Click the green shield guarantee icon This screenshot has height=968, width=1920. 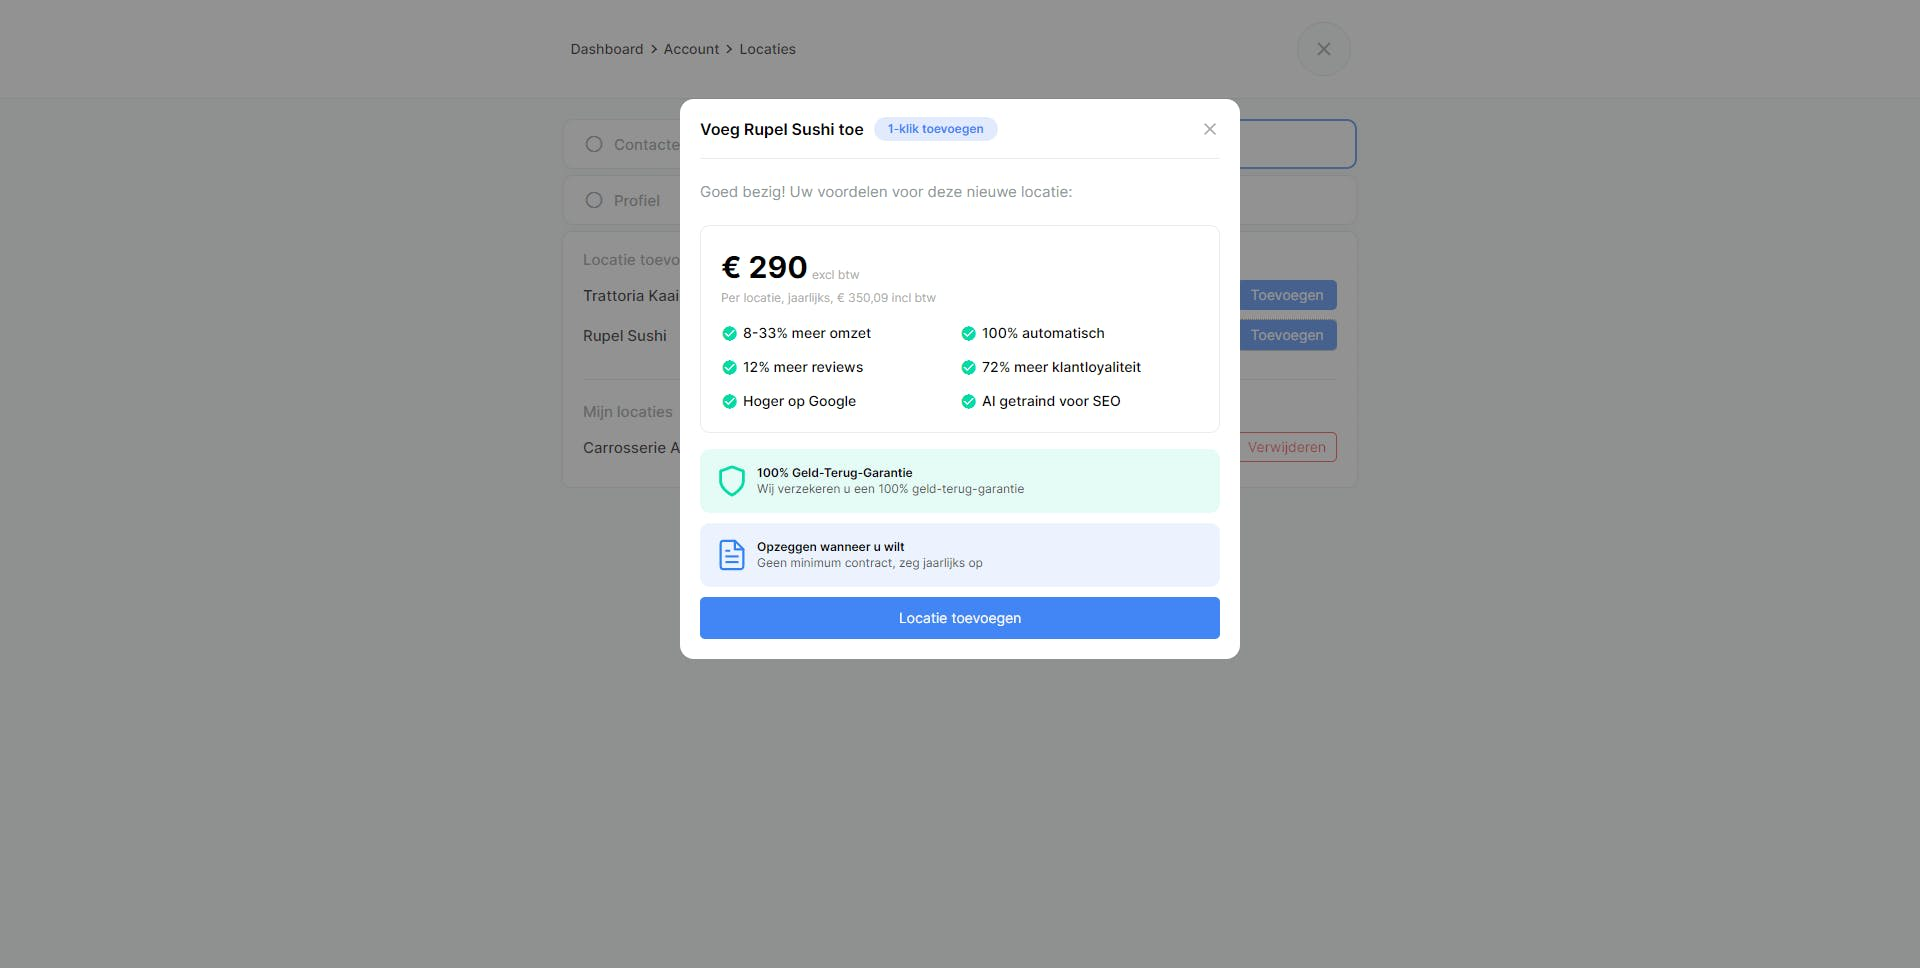[x=732, y=481]
